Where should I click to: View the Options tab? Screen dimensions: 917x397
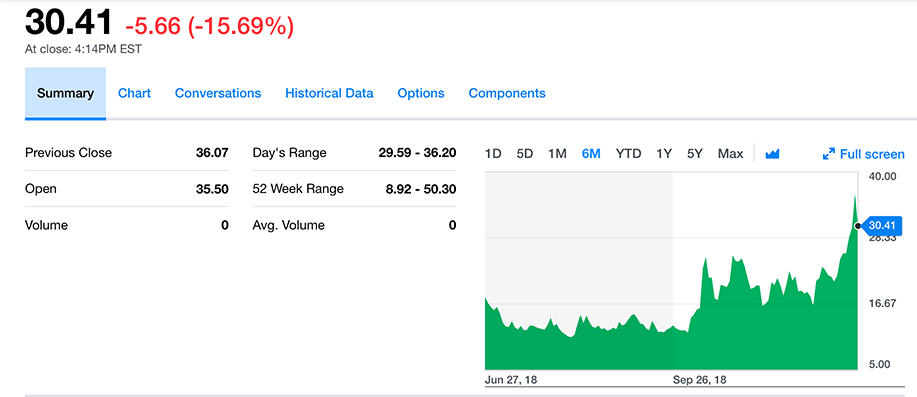(421, 93)
